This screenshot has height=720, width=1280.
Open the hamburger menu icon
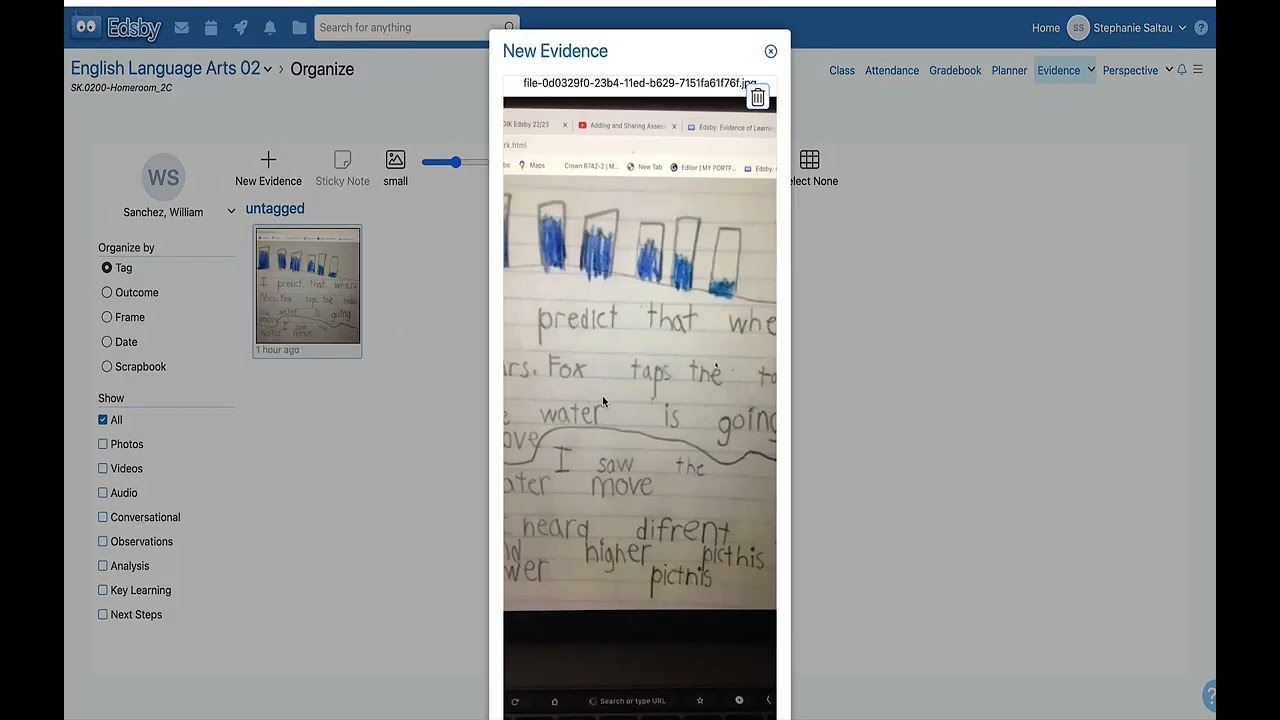(x=1198, y=70)
